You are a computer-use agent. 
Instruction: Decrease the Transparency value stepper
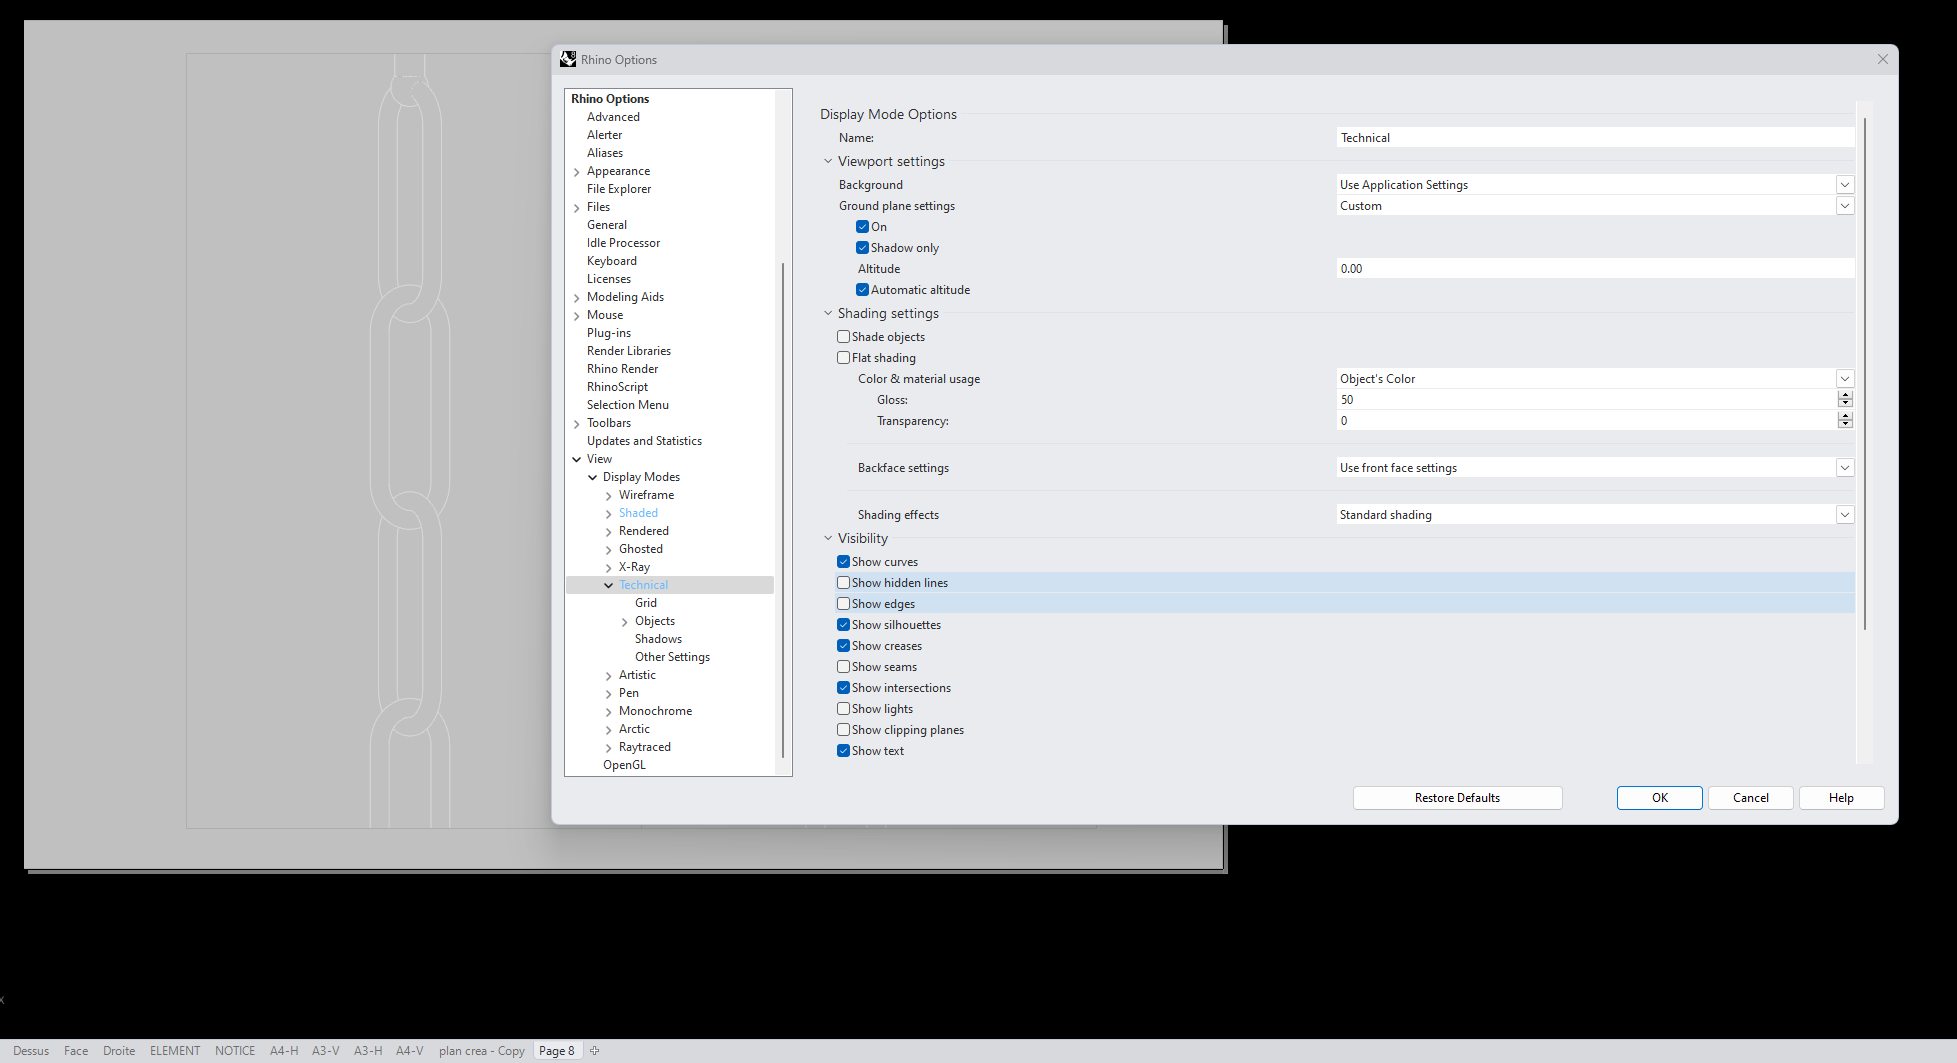click(1845, 425)
